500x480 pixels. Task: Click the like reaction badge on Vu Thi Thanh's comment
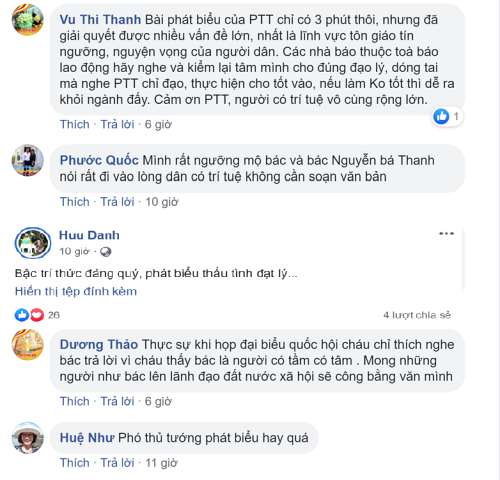(447, 117)
